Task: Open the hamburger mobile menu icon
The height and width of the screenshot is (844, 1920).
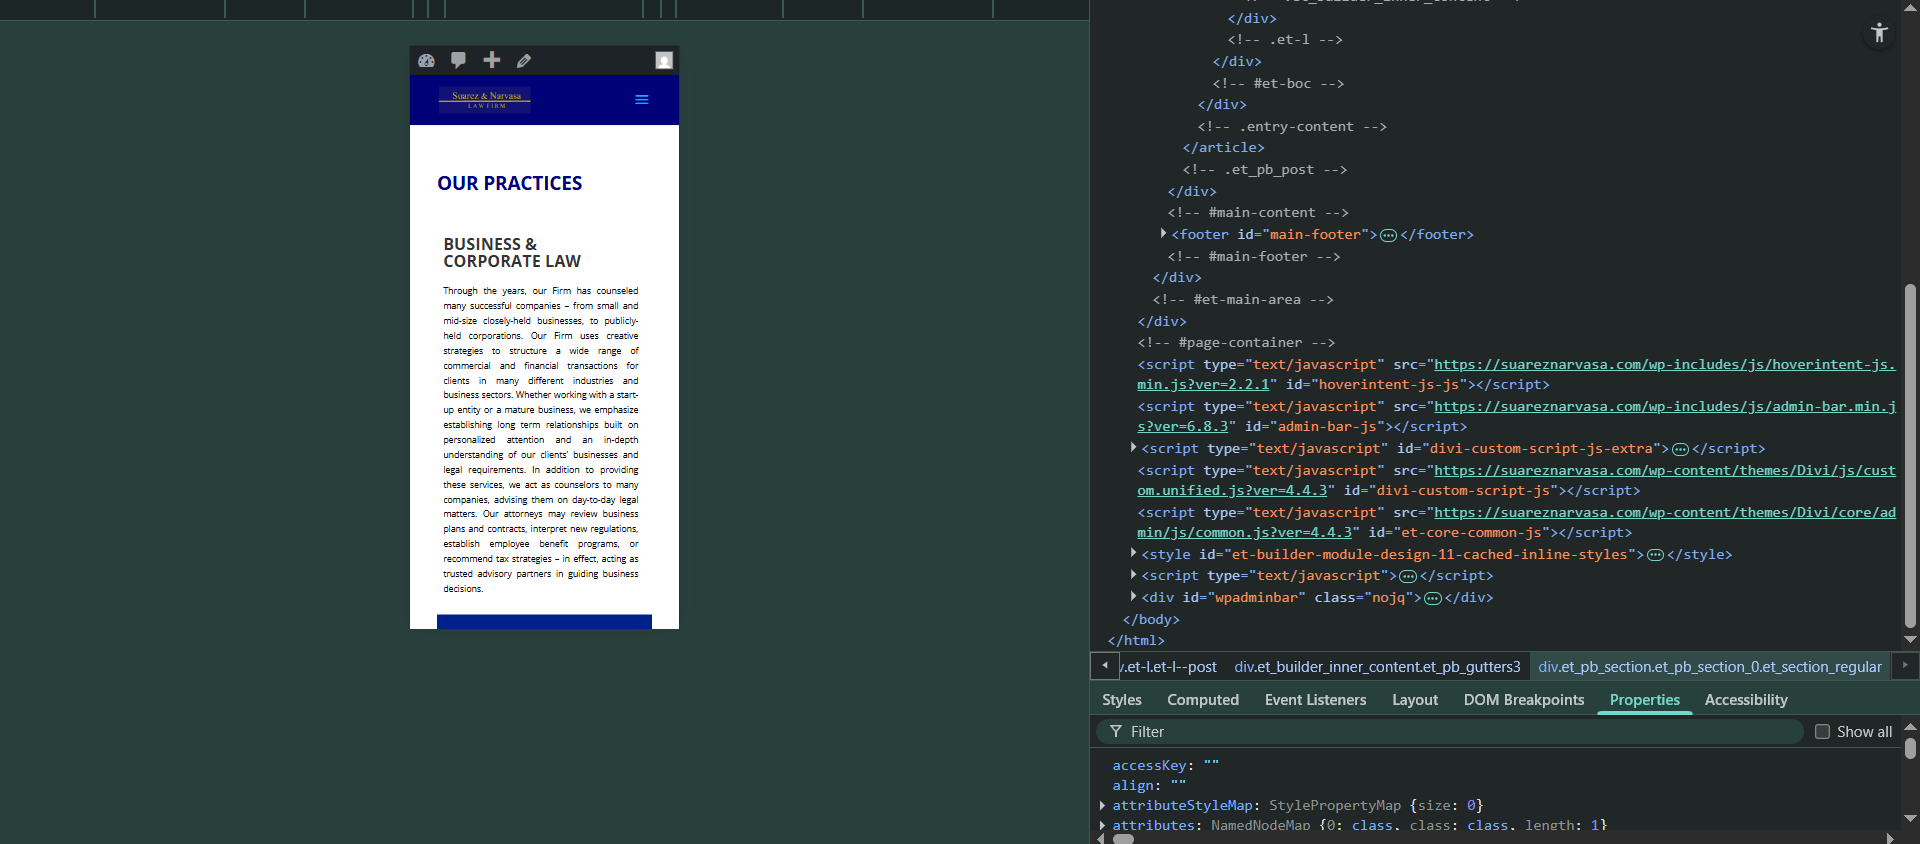Action: click(642, 100)
